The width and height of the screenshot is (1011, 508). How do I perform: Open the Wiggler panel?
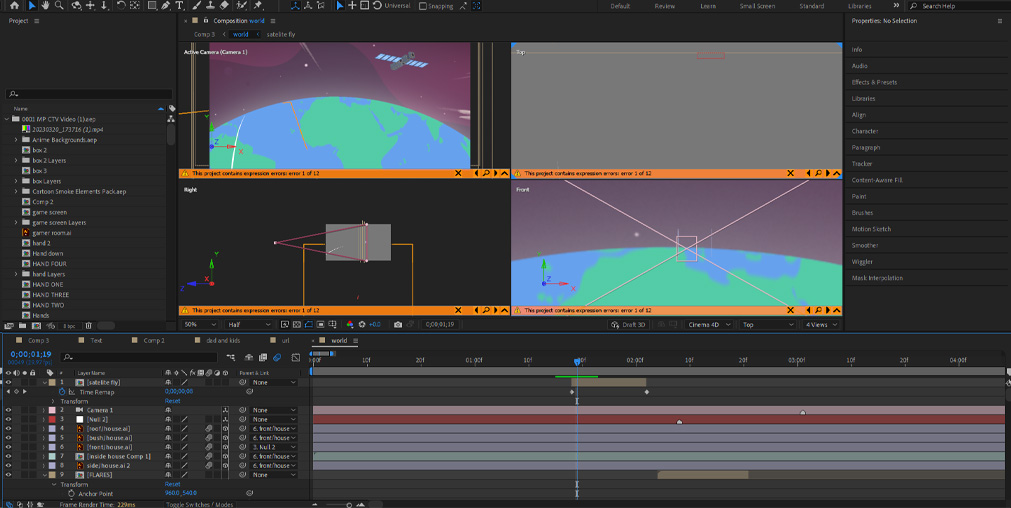(x=862, y=262)
